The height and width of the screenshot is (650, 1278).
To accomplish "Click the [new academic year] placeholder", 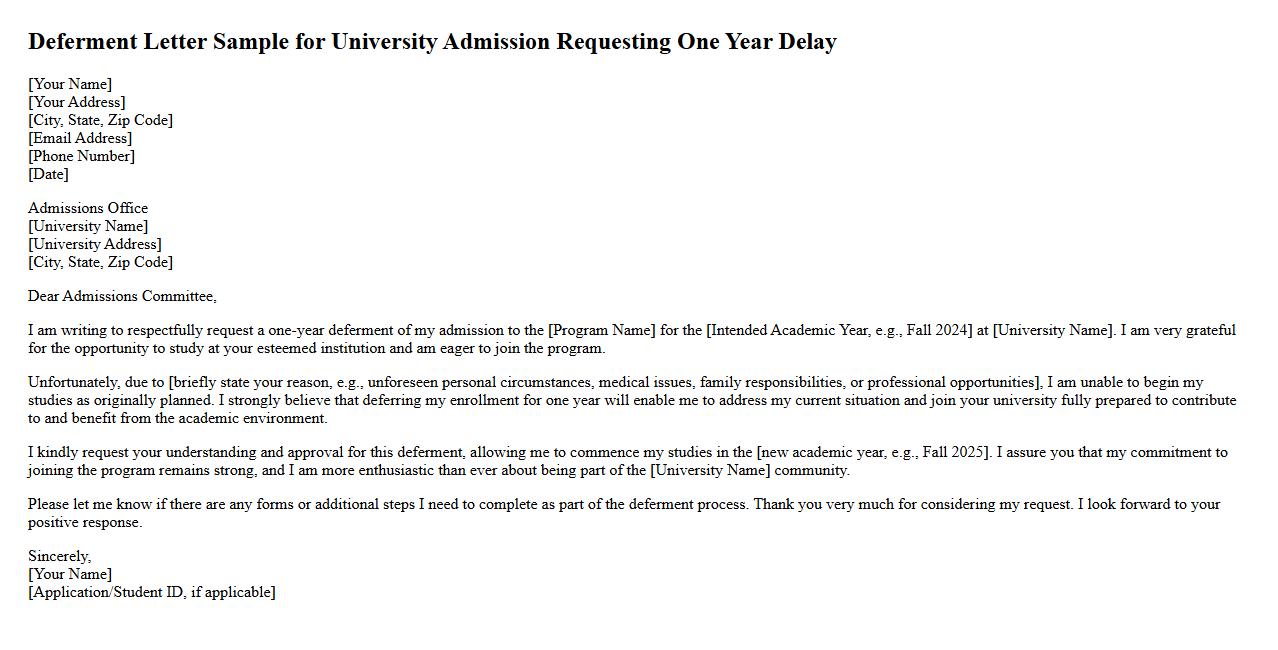I will click(x=872, y=452).
